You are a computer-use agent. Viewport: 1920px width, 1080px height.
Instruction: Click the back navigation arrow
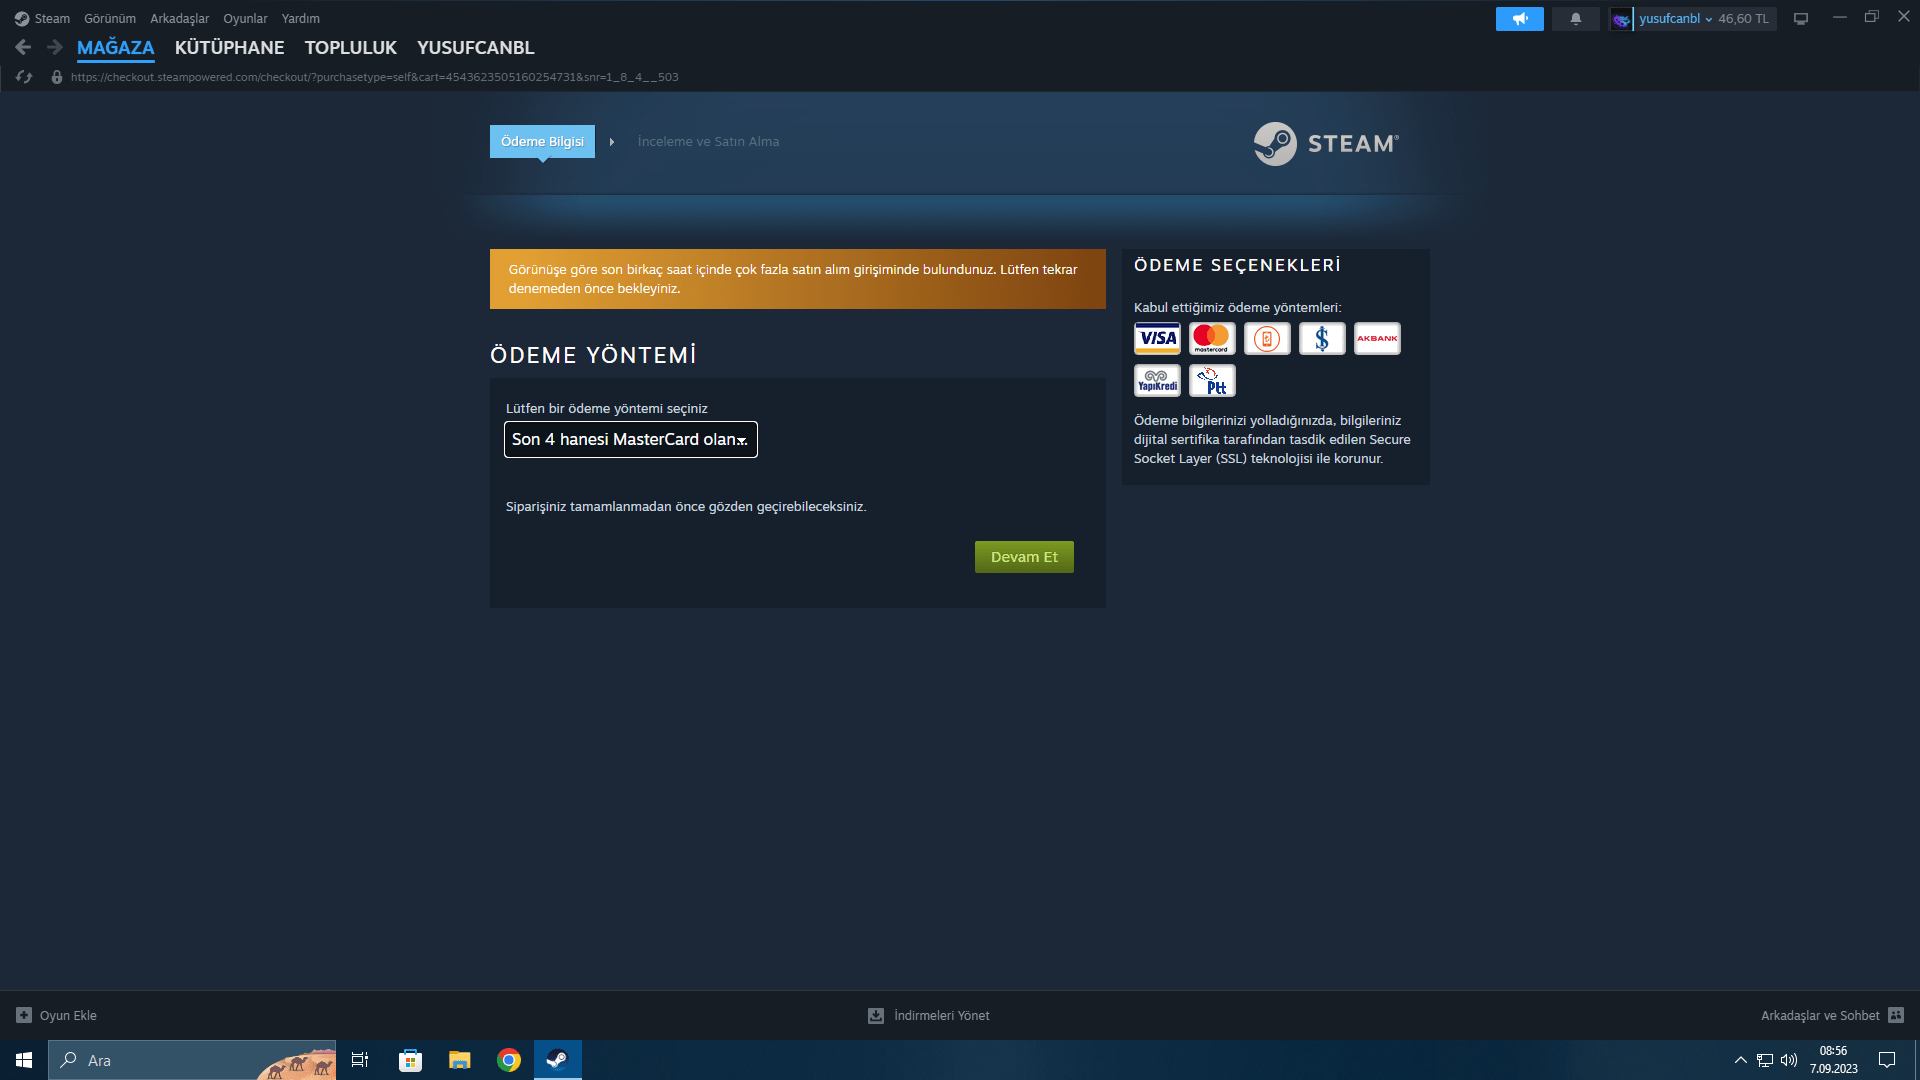(23, 47)
